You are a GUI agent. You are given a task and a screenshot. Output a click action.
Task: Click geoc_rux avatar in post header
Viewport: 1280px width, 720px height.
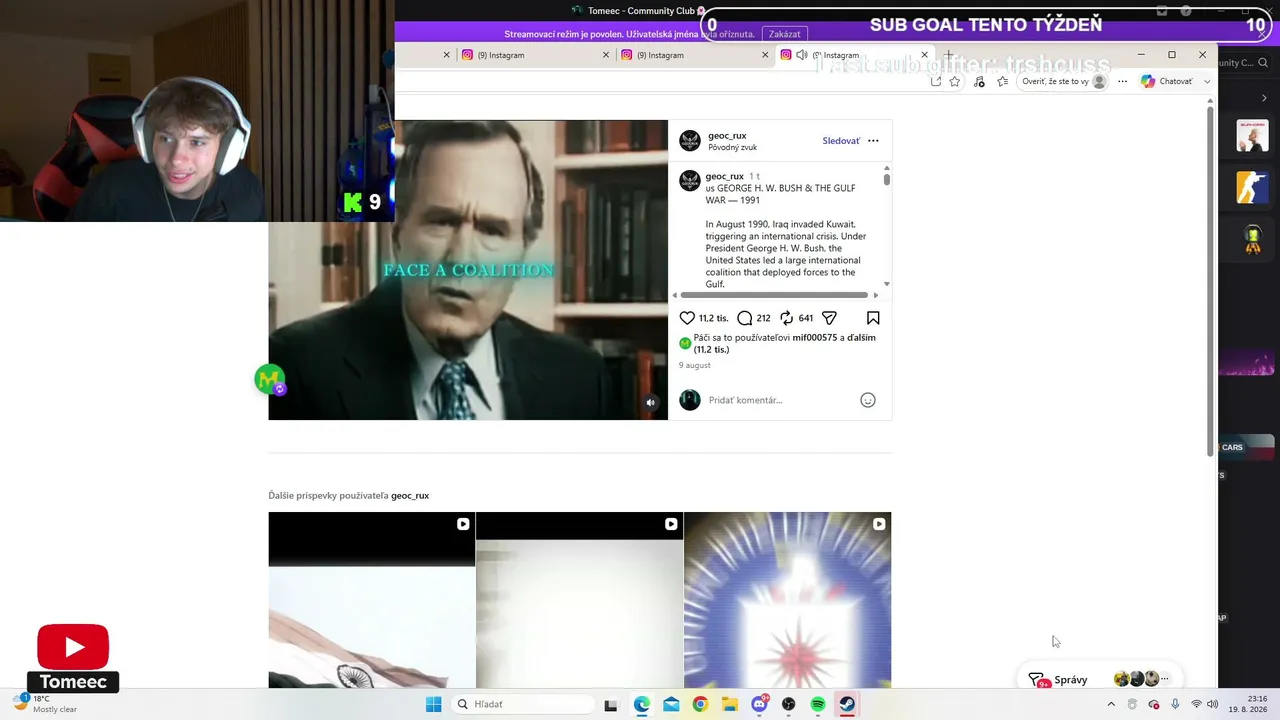(690, 141)
